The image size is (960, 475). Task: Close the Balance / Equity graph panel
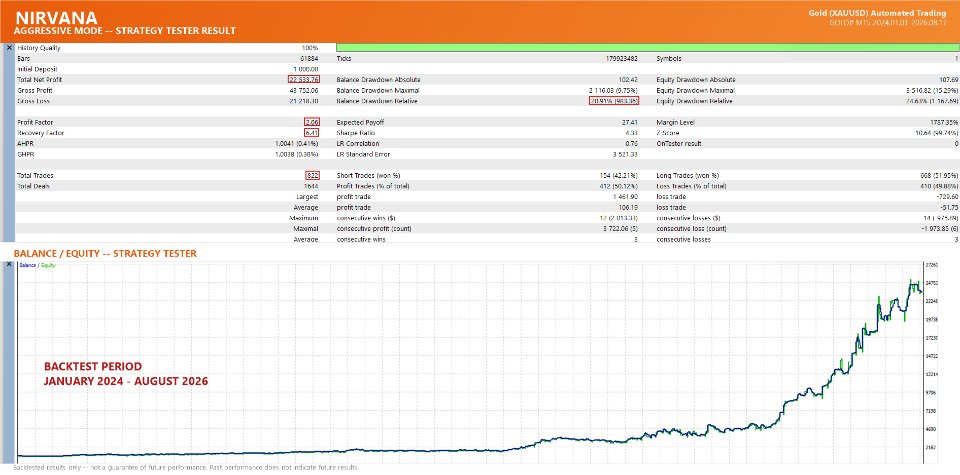(9, 264)
